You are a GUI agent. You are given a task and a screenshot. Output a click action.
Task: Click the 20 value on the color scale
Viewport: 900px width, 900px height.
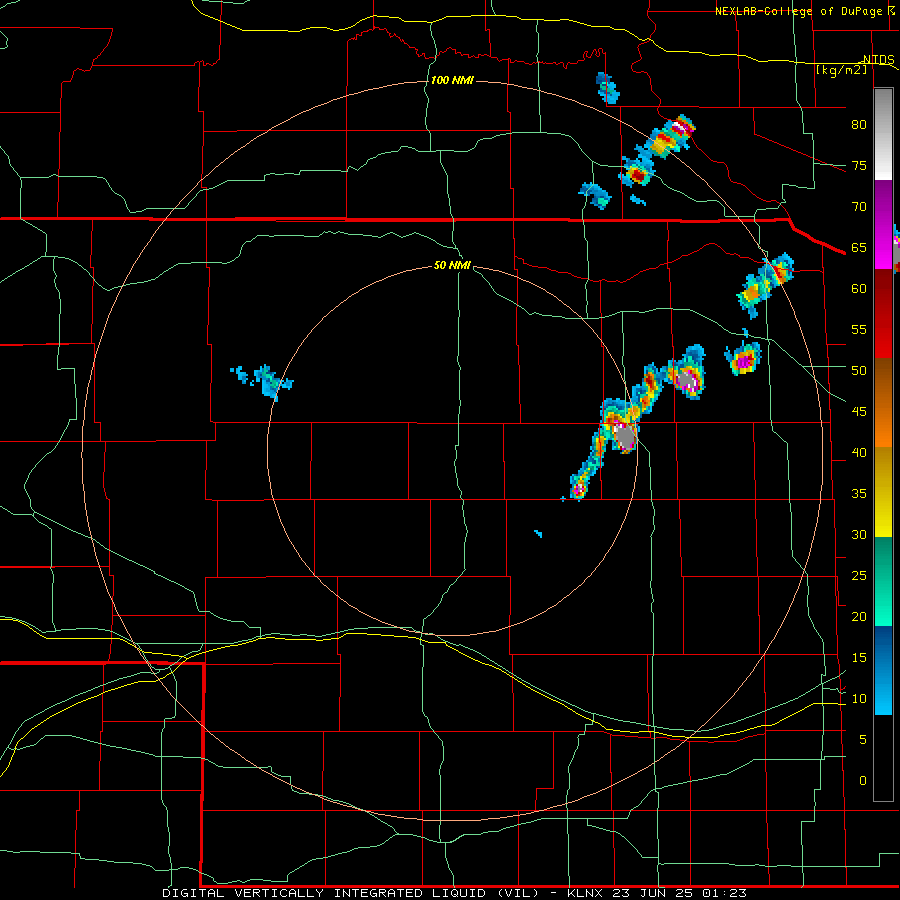tap(859, 616)
